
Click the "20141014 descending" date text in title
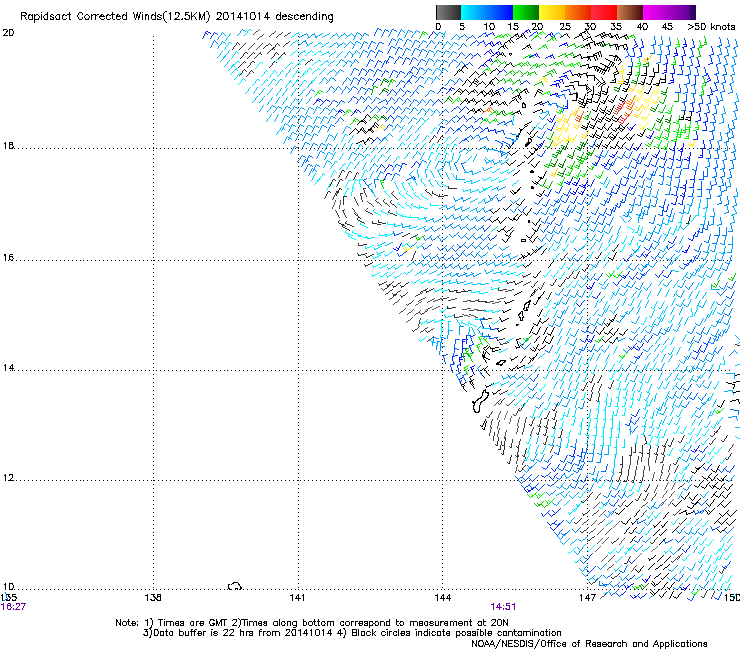coord(274,17)
